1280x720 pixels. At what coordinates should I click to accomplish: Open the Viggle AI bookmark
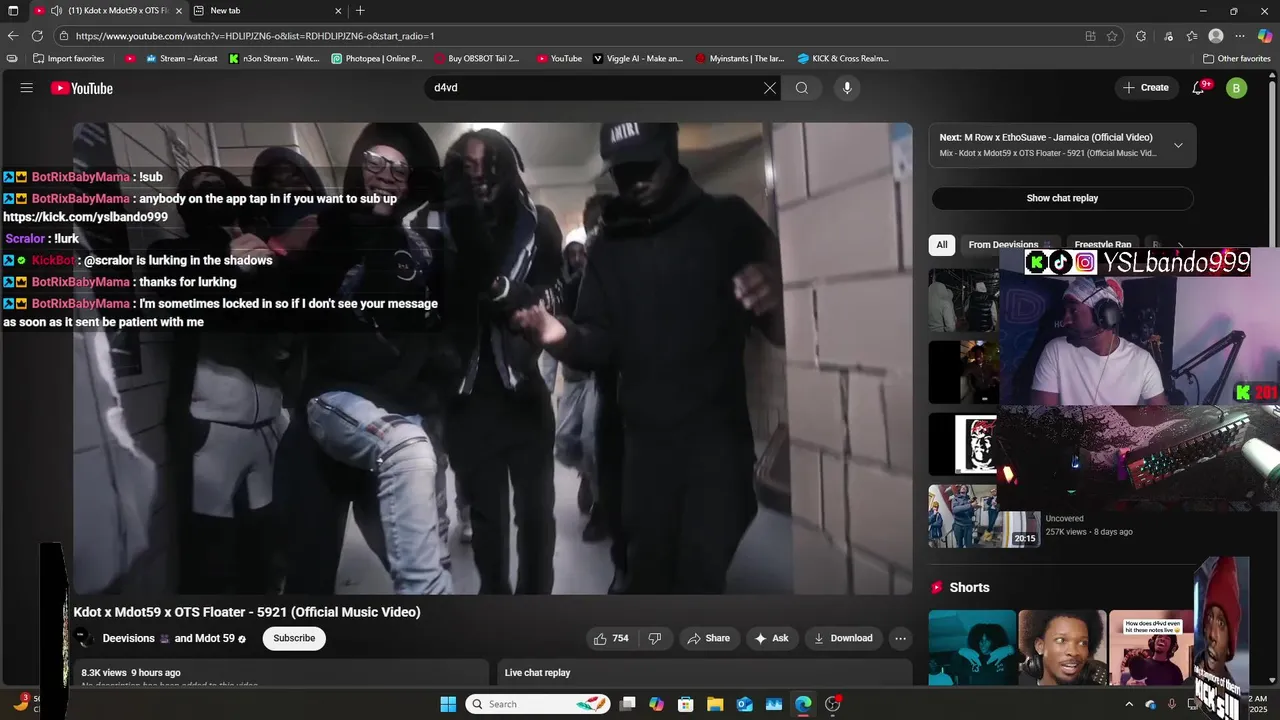click(638, 58)
